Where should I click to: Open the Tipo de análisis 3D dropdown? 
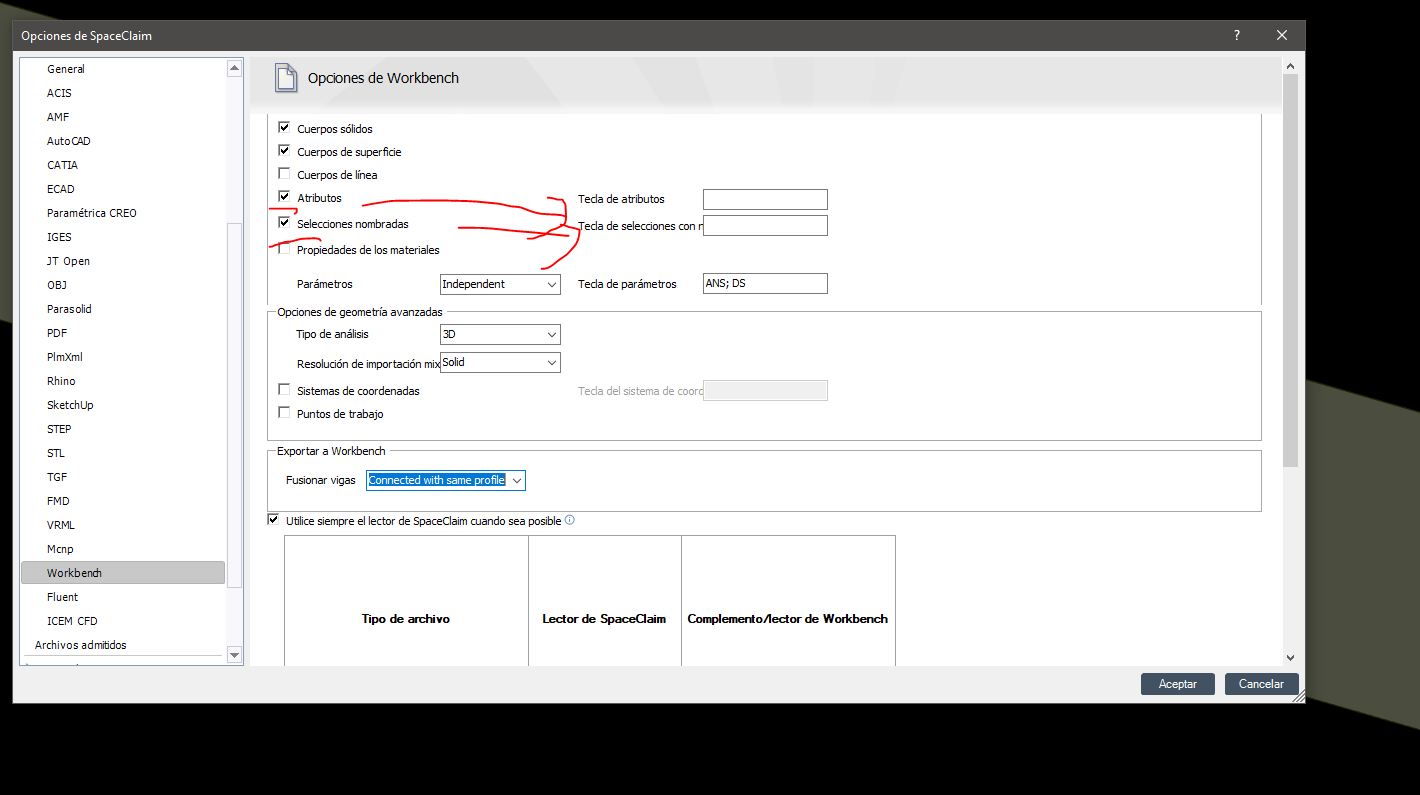[500, 334]
